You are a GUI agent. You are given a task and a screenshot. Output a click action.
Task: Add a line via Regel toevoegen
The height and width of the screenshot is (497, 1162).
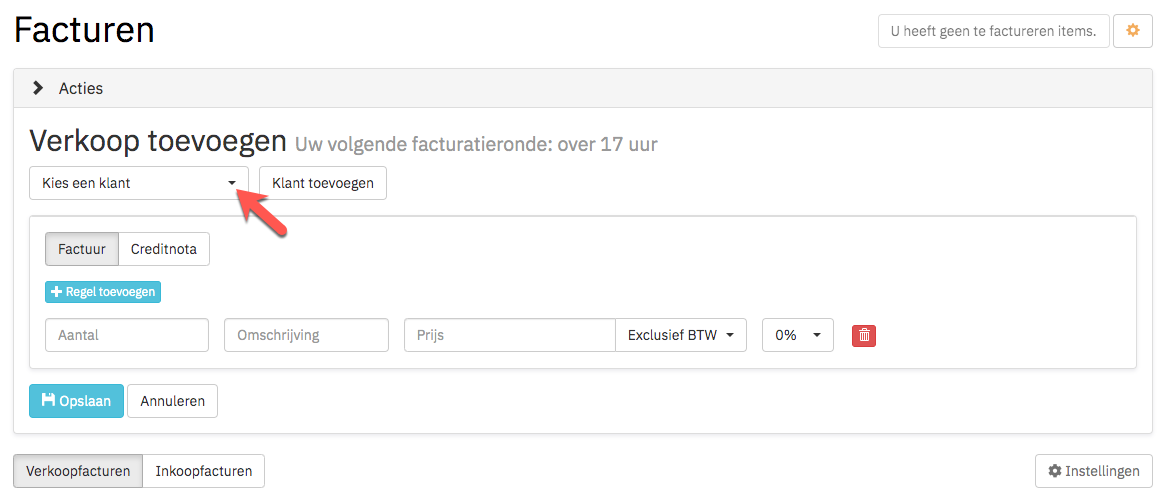pyautogui.click(x=103, y=292)
